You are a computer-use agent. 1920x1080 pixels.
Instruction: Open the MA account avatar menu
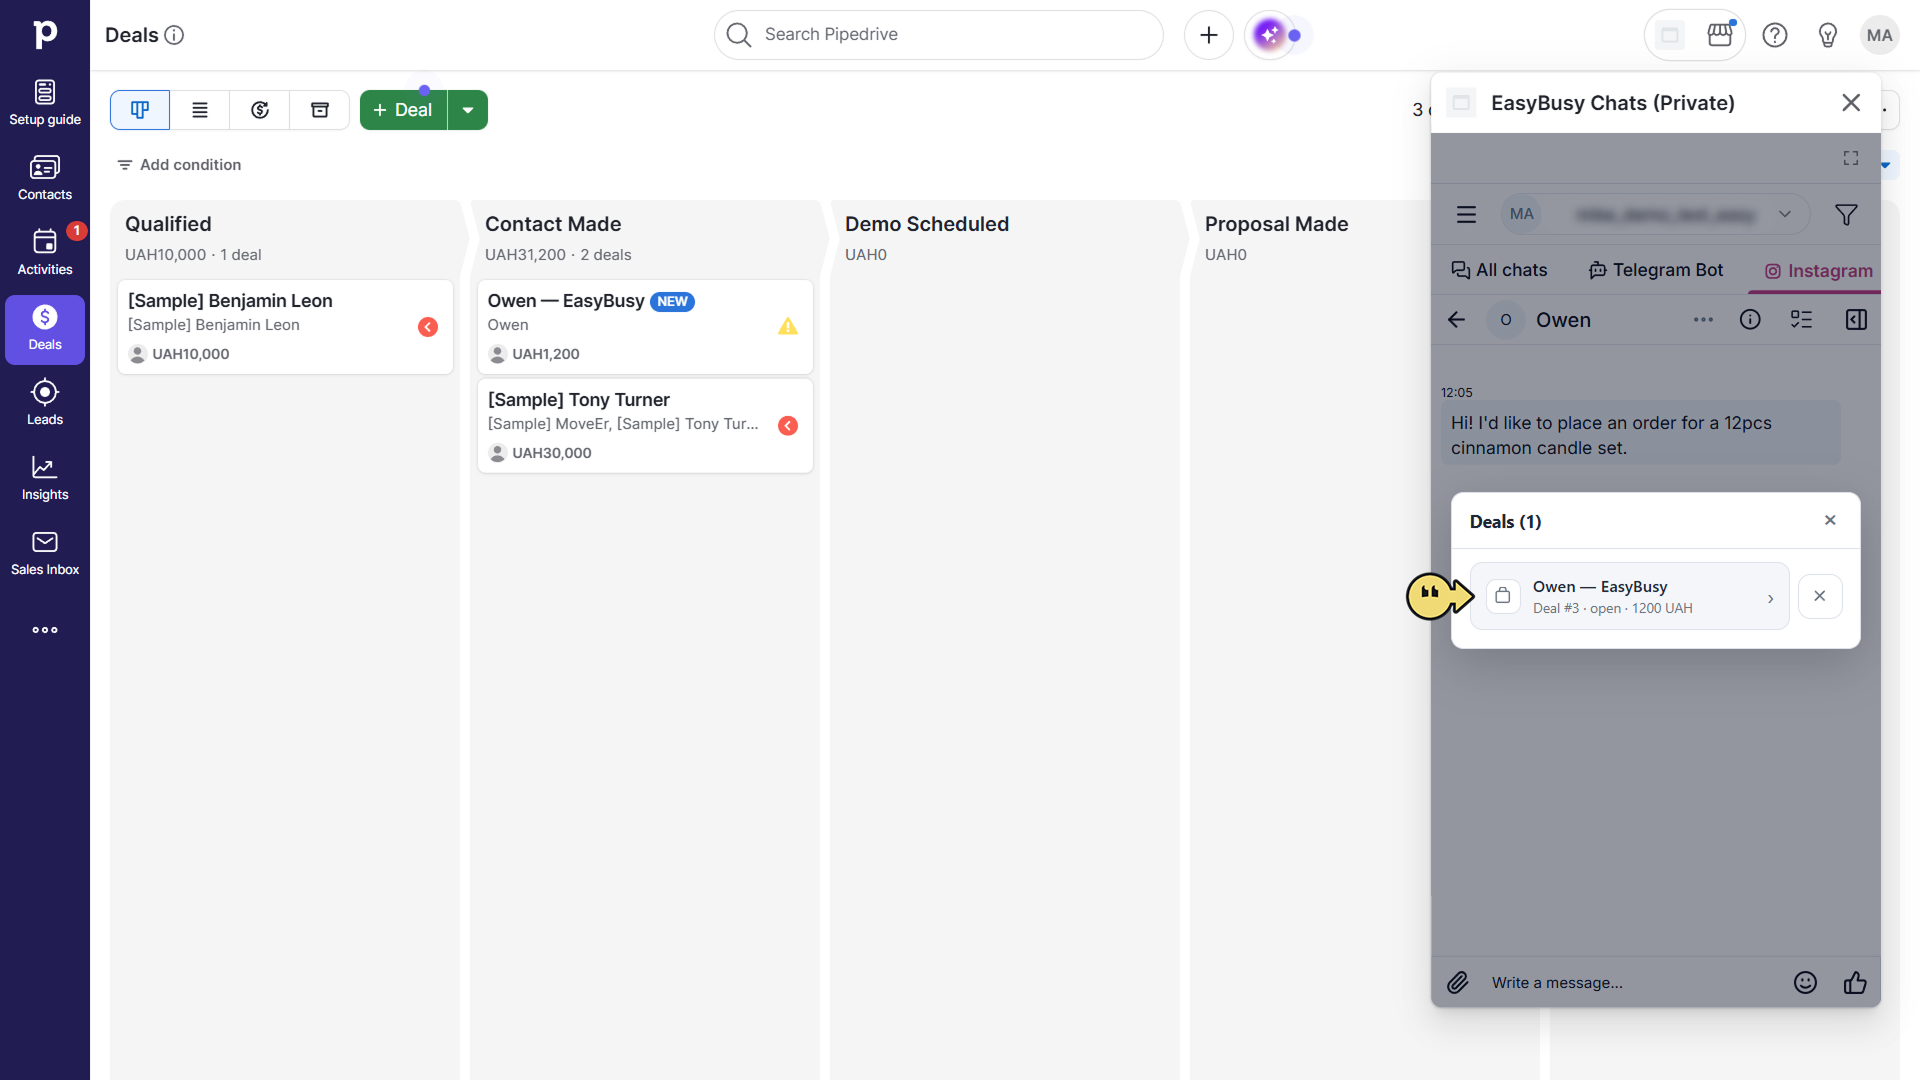pyautogui.click(x=1880, y=35)
